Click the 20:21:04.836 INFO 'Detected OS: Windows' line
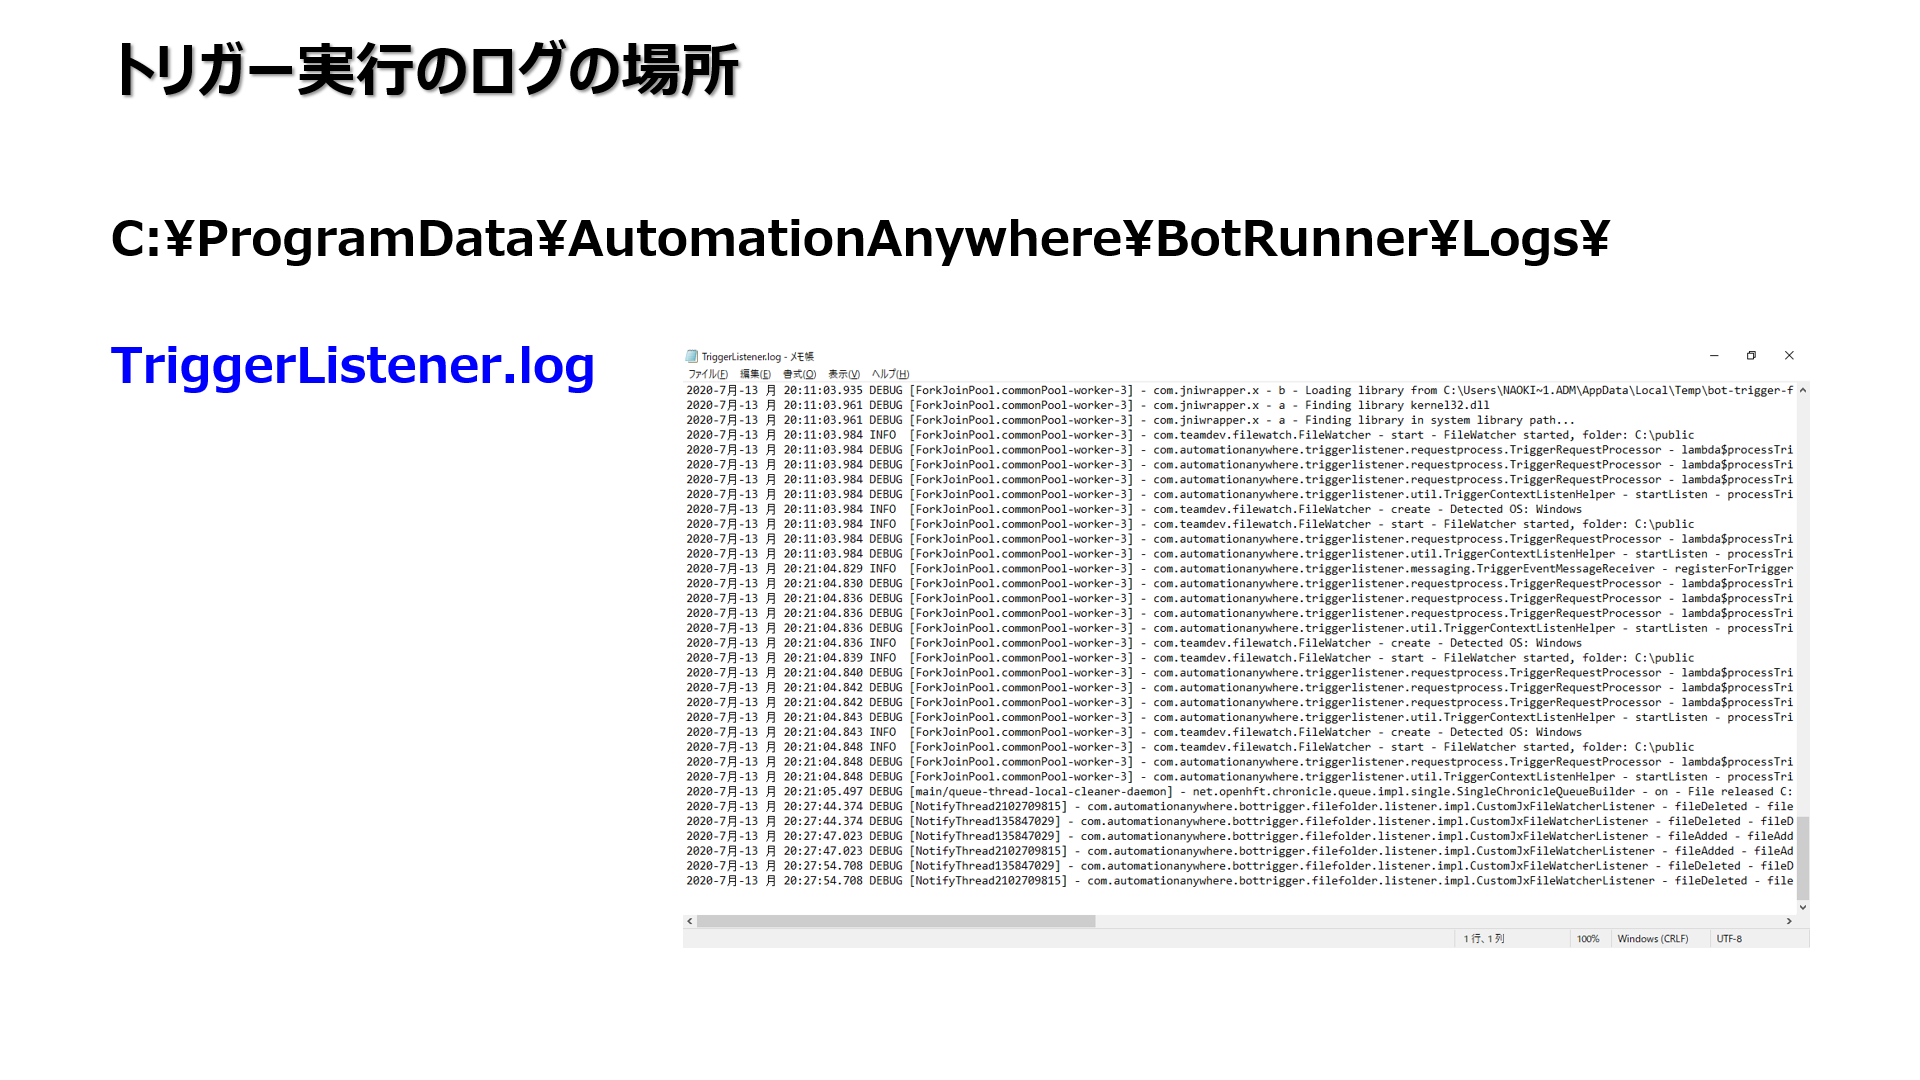The height and width of the screenshot is (1080, 1920). [1134, 643]
